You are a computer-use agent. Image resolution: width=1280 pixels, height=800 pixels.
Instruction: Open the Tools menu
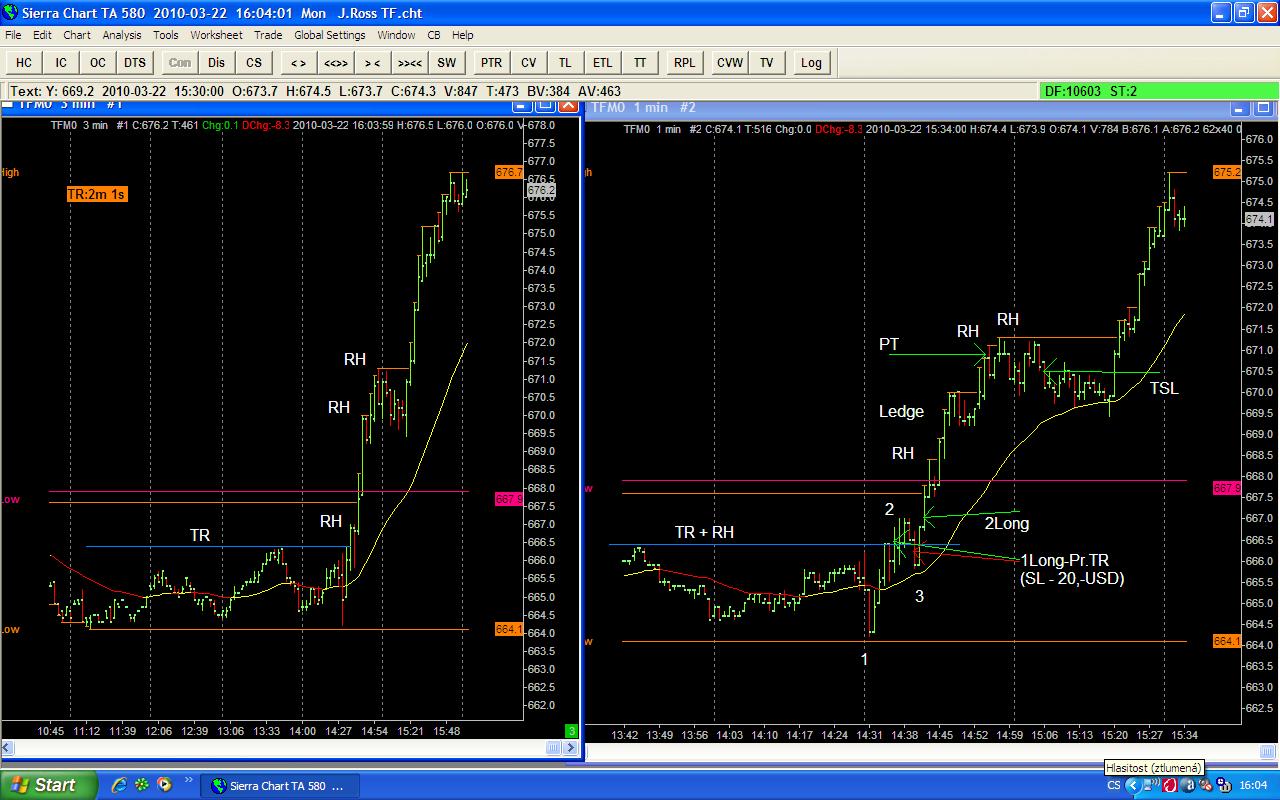pos(166,35)
